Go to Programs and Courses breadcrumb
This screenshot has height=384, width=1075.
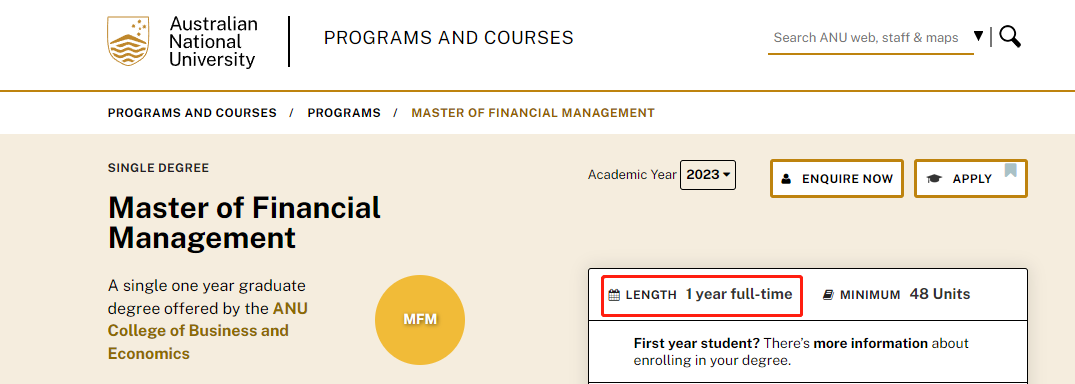coord(192,112)
